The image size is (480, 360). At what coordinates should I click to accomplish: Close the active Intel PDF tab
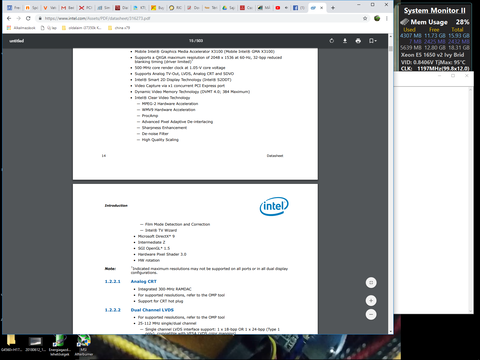tap(322, 8)
